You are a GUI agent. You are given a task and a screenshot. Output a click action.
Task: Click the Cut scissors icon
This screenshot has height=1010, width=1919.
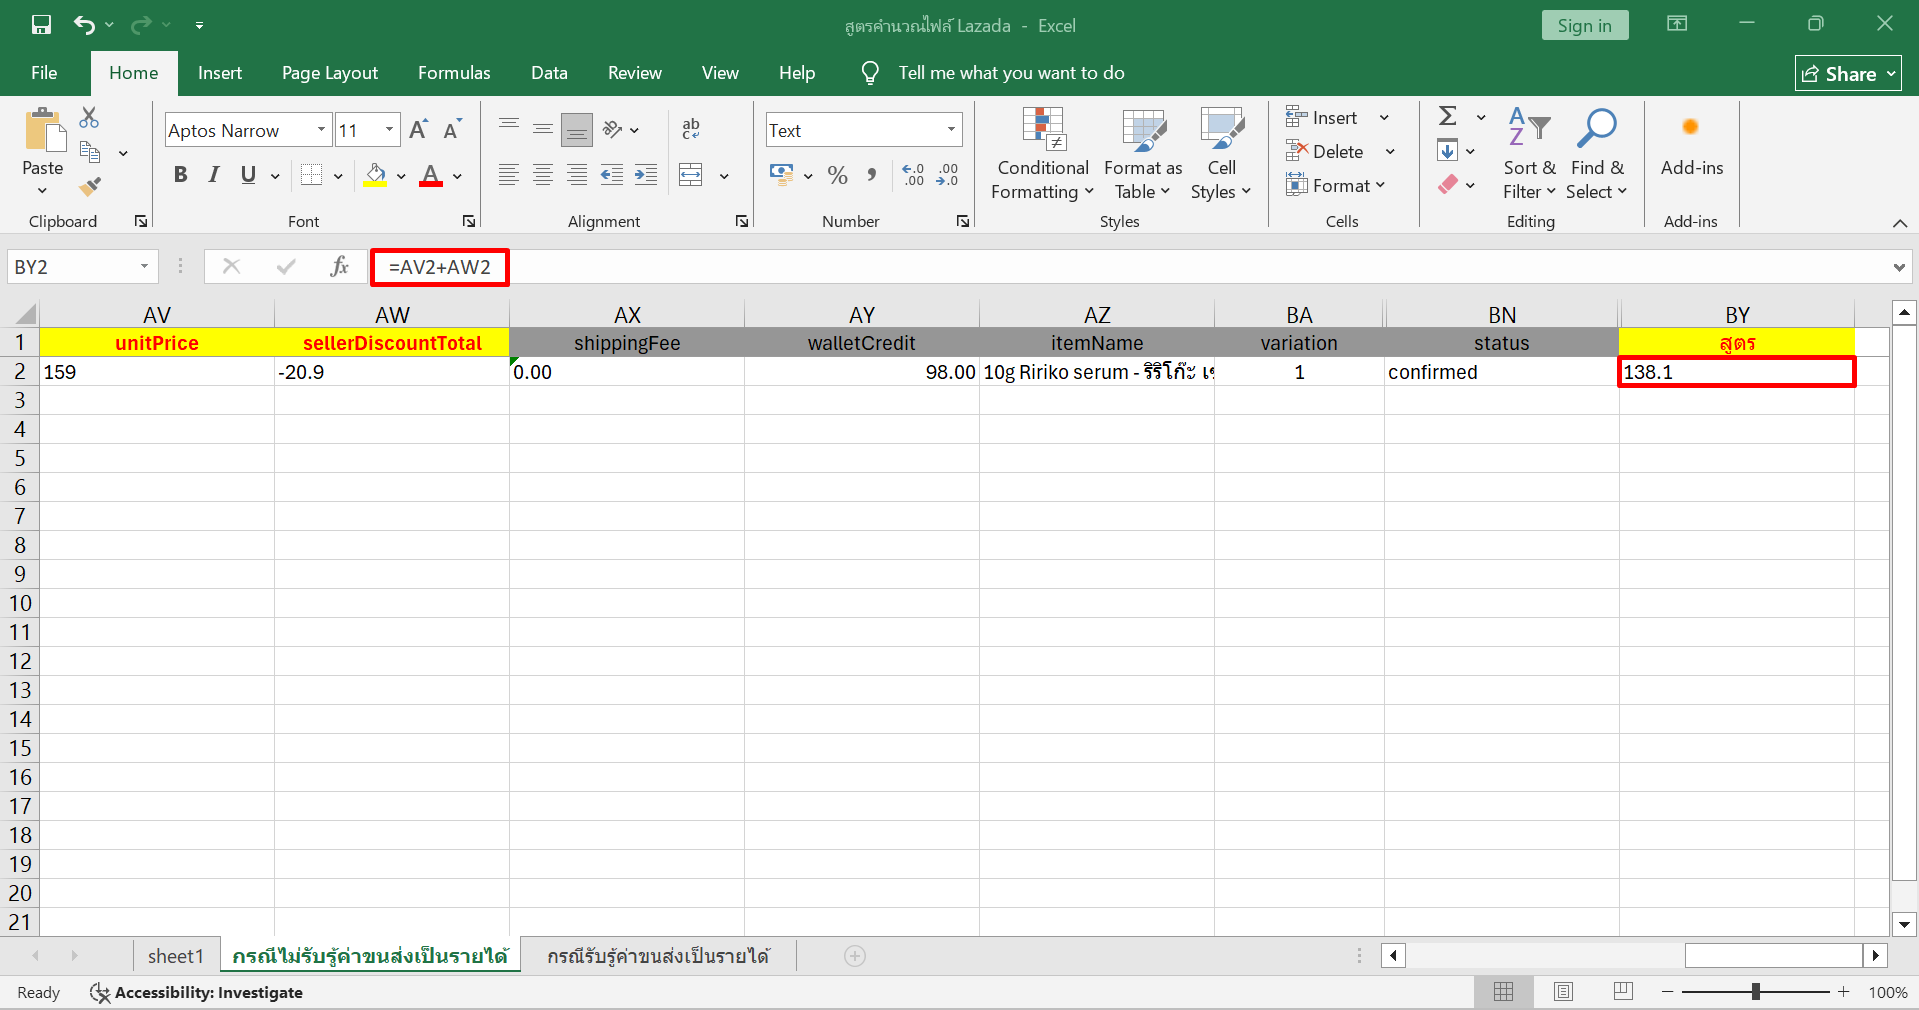89,118
